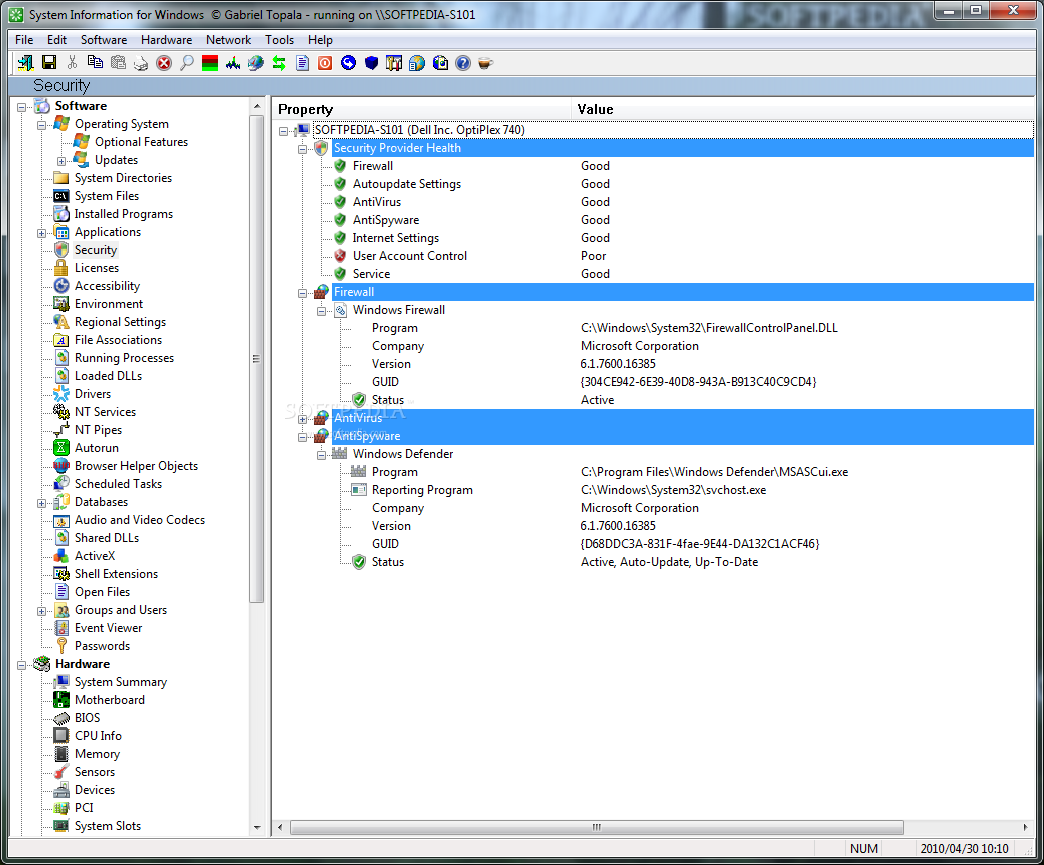Image resolution: width=1044 pixels, height=865 pixels.
Task: Open the Hardware menu
Action: point(166,40)
